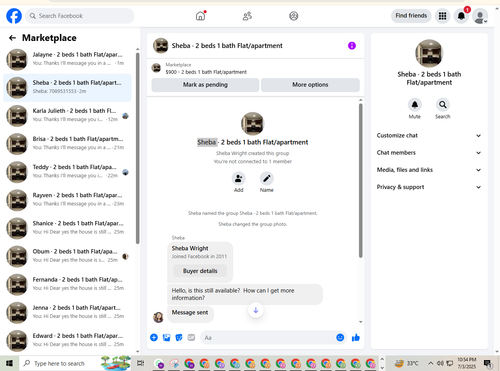Click taskbar clock 10:54 PM

point(467,363)
